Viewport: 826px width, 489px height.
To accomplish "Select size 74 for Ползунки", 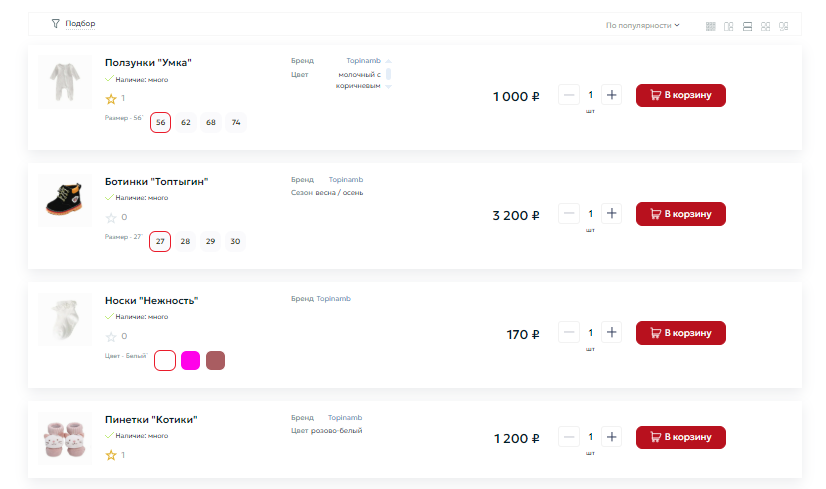I will point(235,123).
